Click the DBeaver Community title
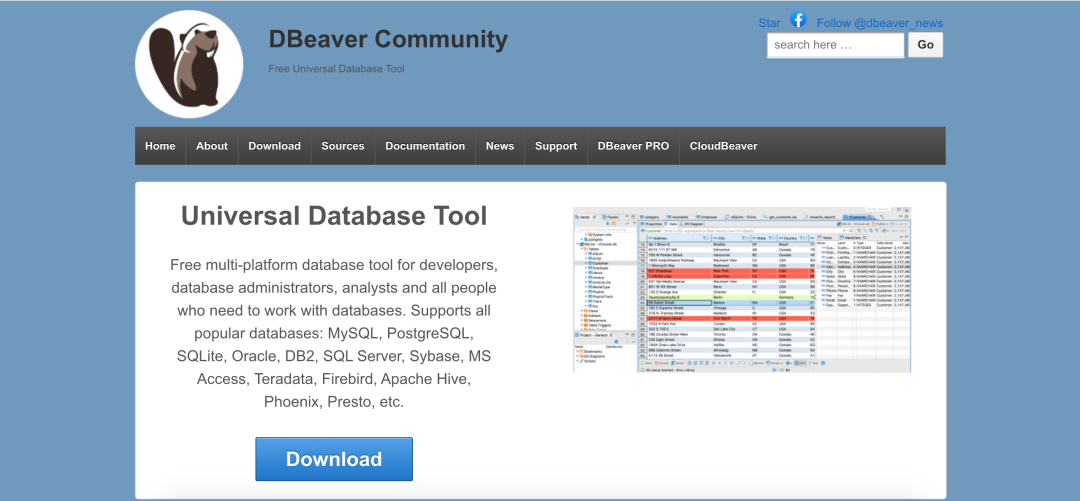The width and height of the screenshot is (1080, 501). (x=388, y=40)
